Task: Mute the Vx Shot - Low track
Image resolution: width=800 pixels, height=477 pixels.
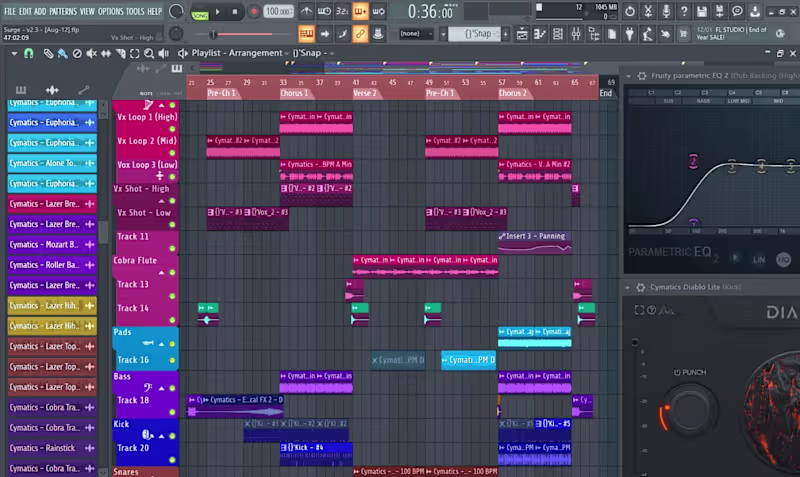Action: click(x=172, y=224)
